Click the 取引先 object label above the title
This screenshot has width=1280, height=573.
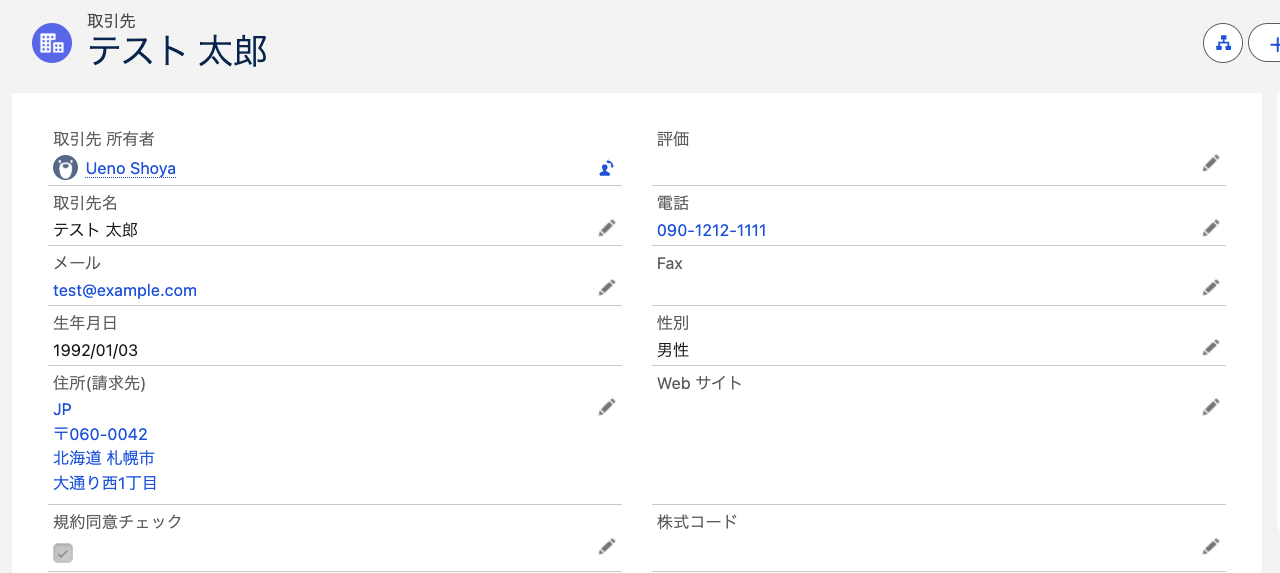(x=111, y=20)
